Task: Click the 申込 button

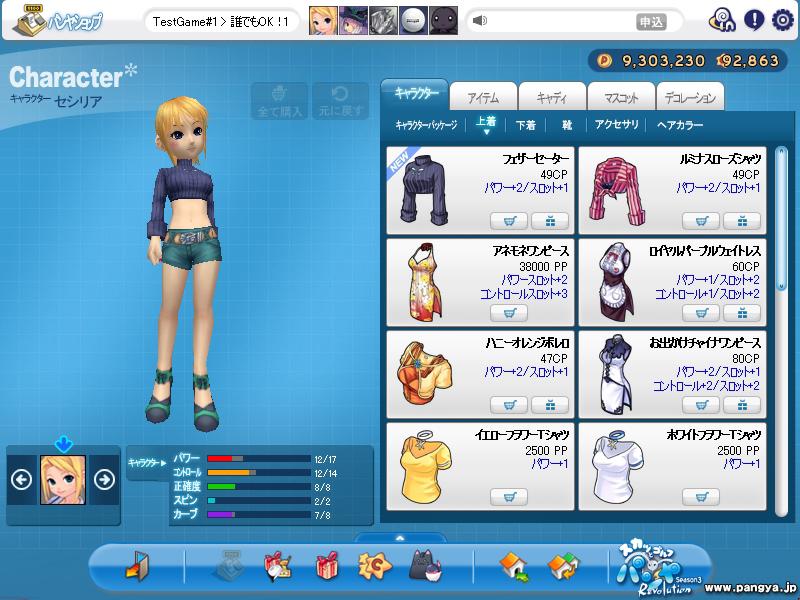Action: tap(651, 21)
